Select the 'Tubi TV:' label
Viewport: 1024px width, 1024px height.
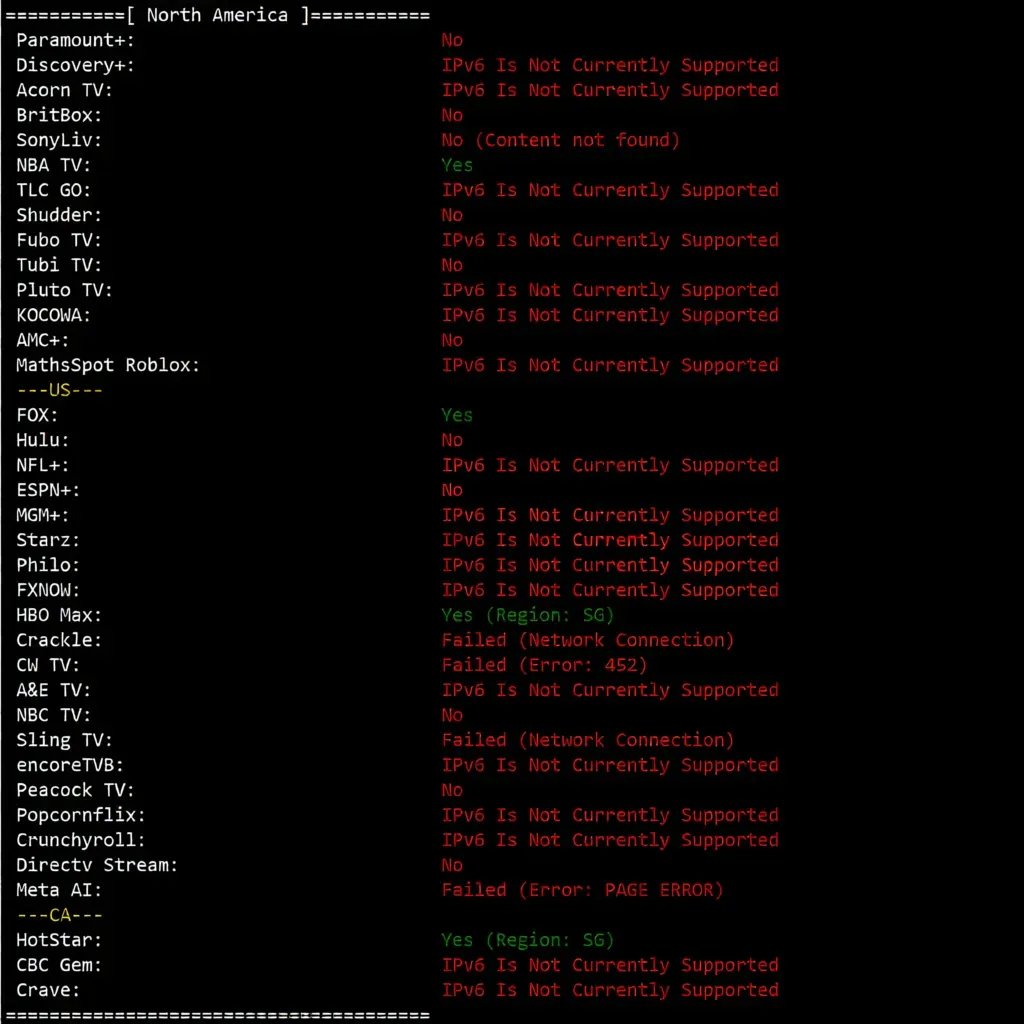click(x=59, y=265)
